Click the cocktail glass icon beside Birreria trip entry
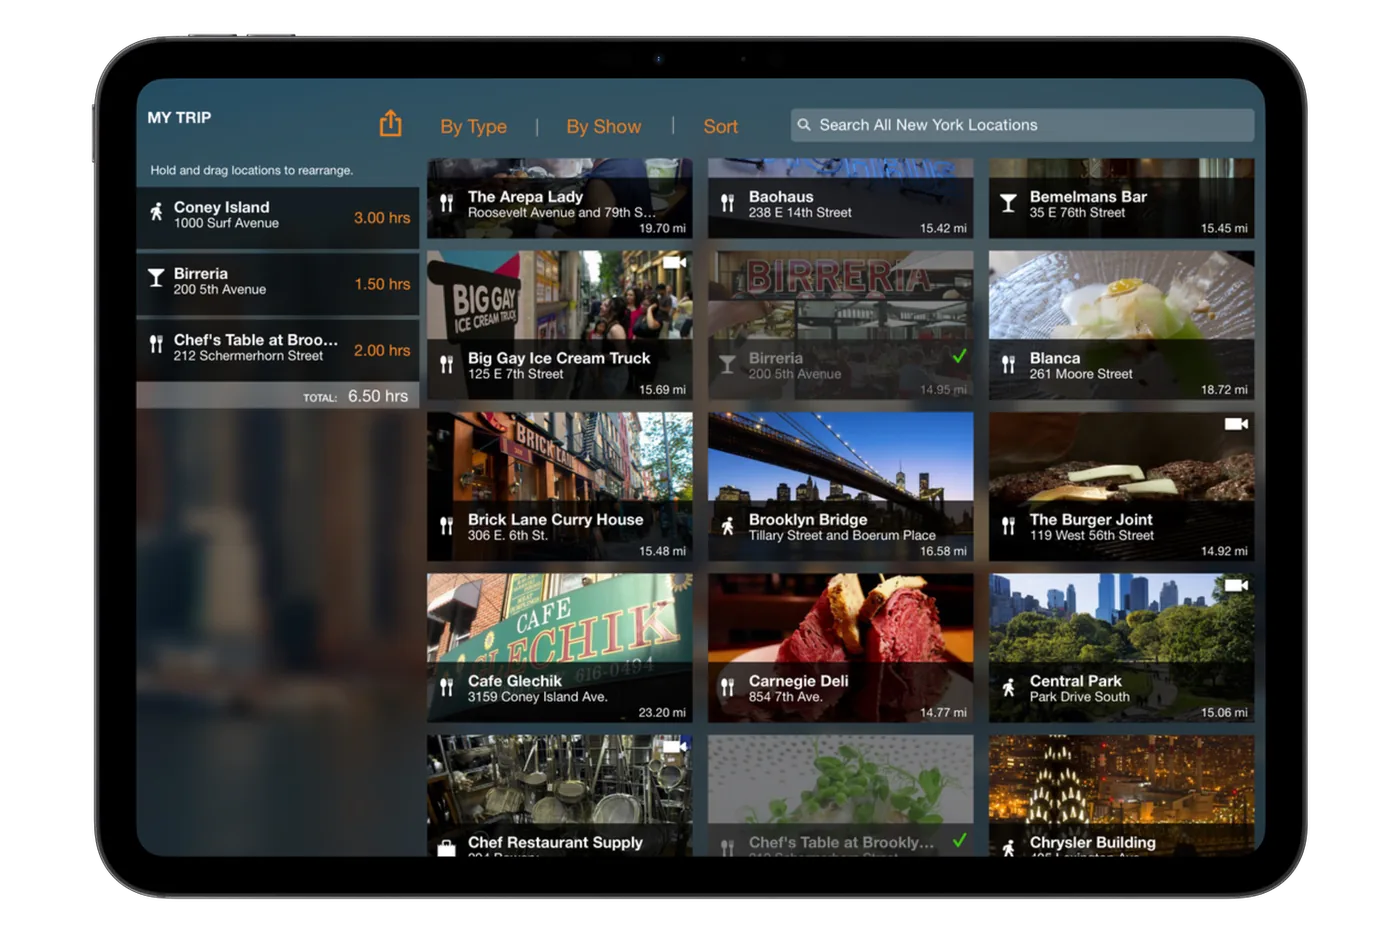 point(156,278)
